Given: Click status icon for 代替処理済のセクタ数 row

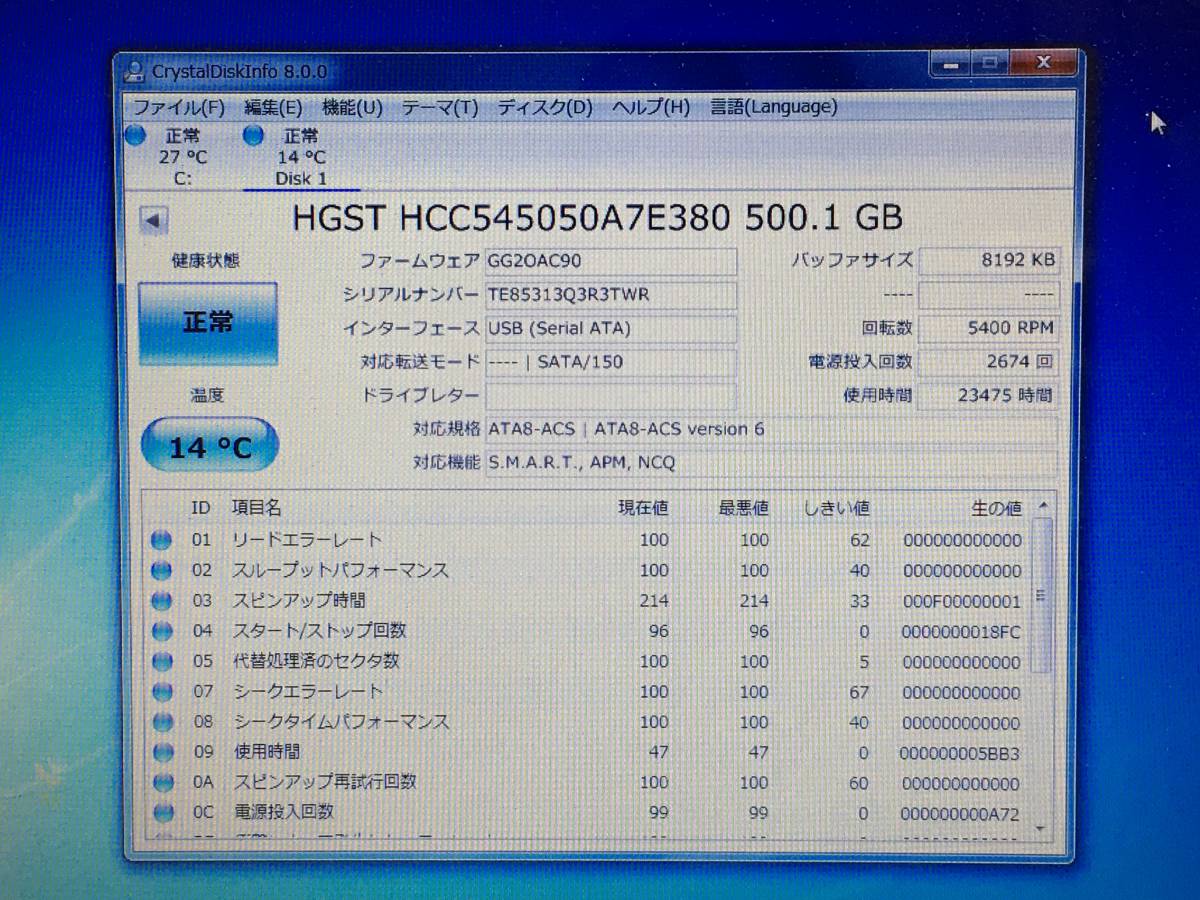Looking at the screenshot, I should tap(161, 662).
